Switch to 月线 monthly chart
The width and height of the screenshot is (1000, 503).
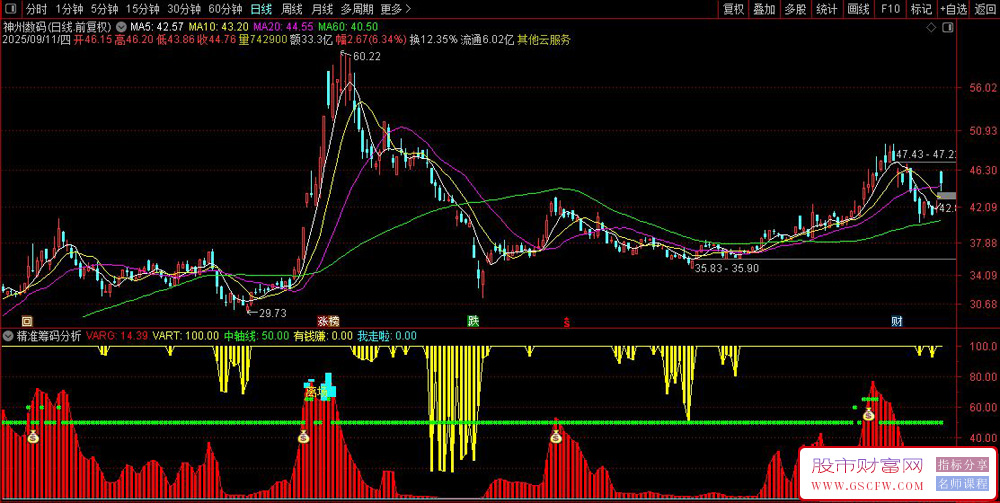(322, 9)
